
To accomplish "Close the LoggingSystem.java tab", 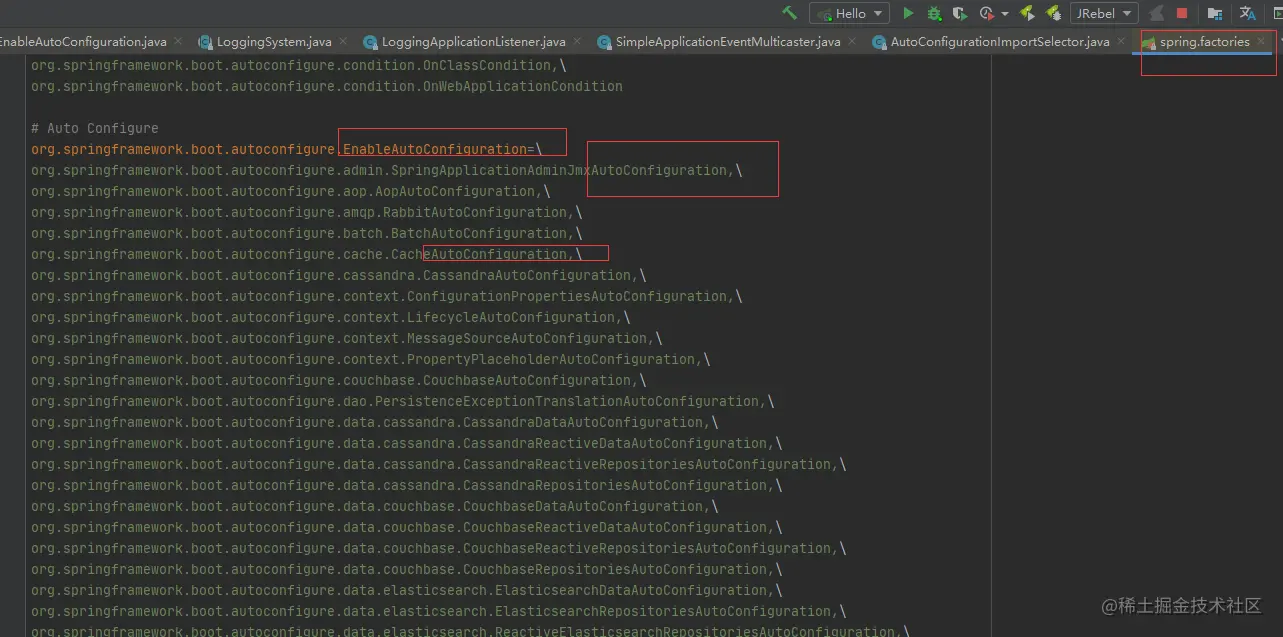I will coord(342,42).
